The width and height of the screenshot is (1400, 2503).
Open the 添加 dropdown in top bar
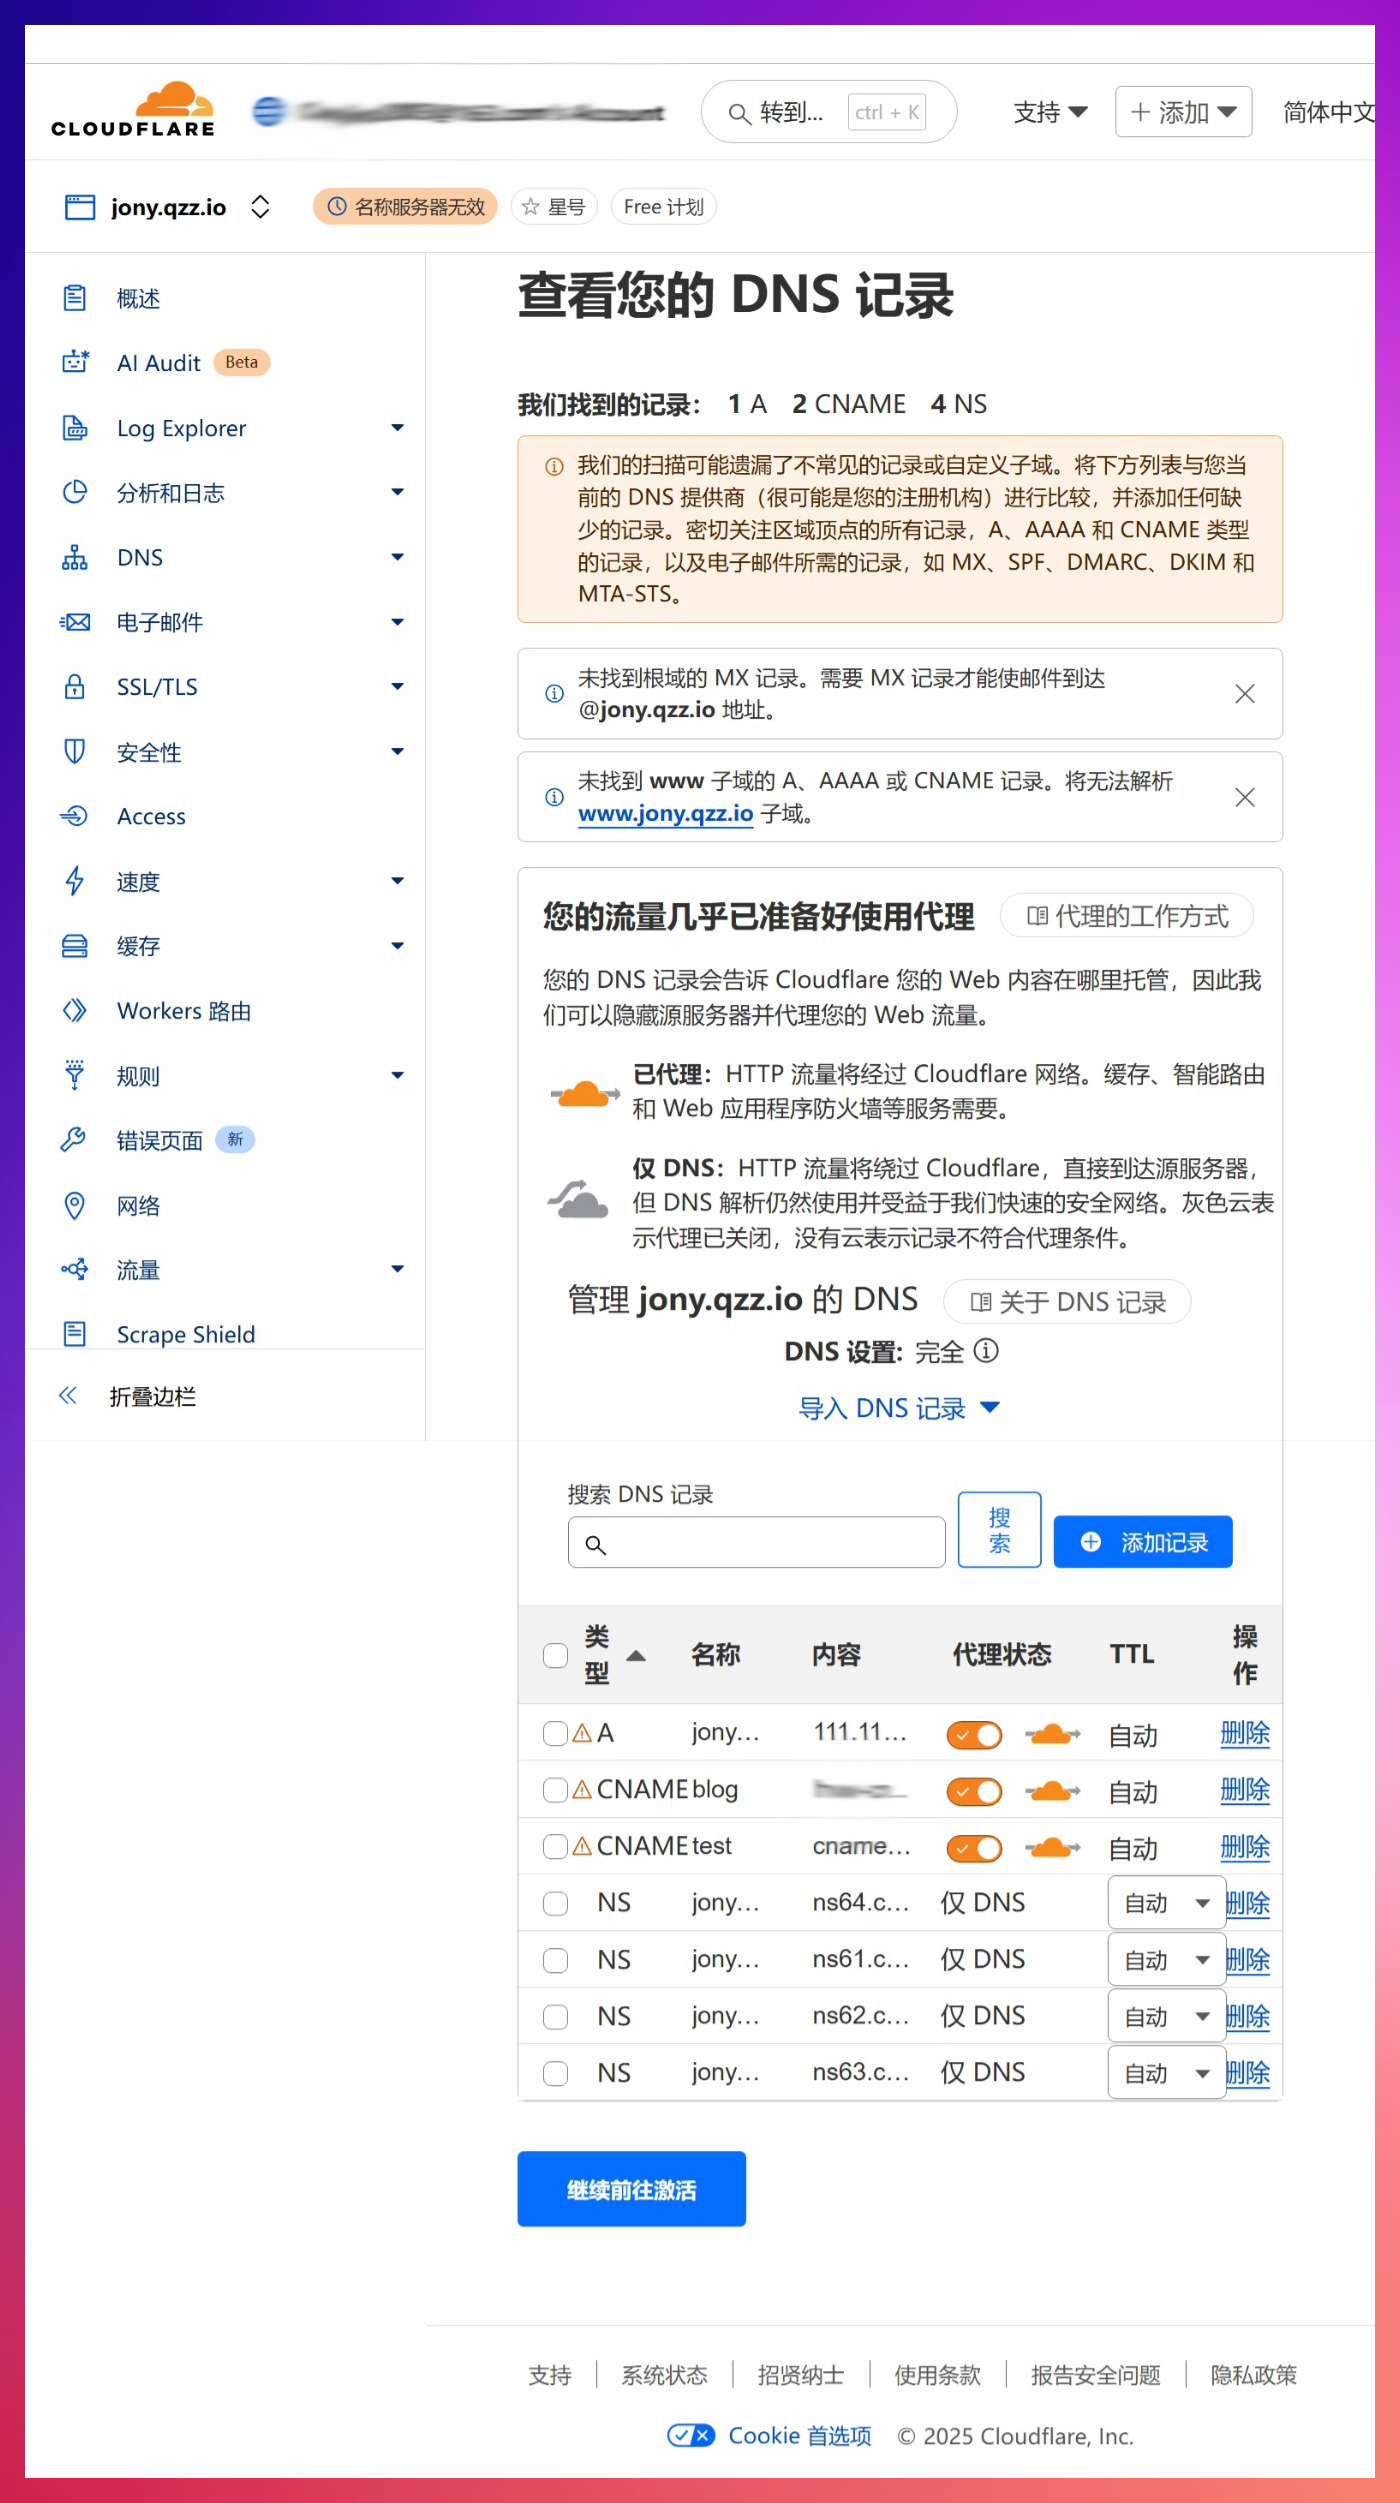[1183, 112]
